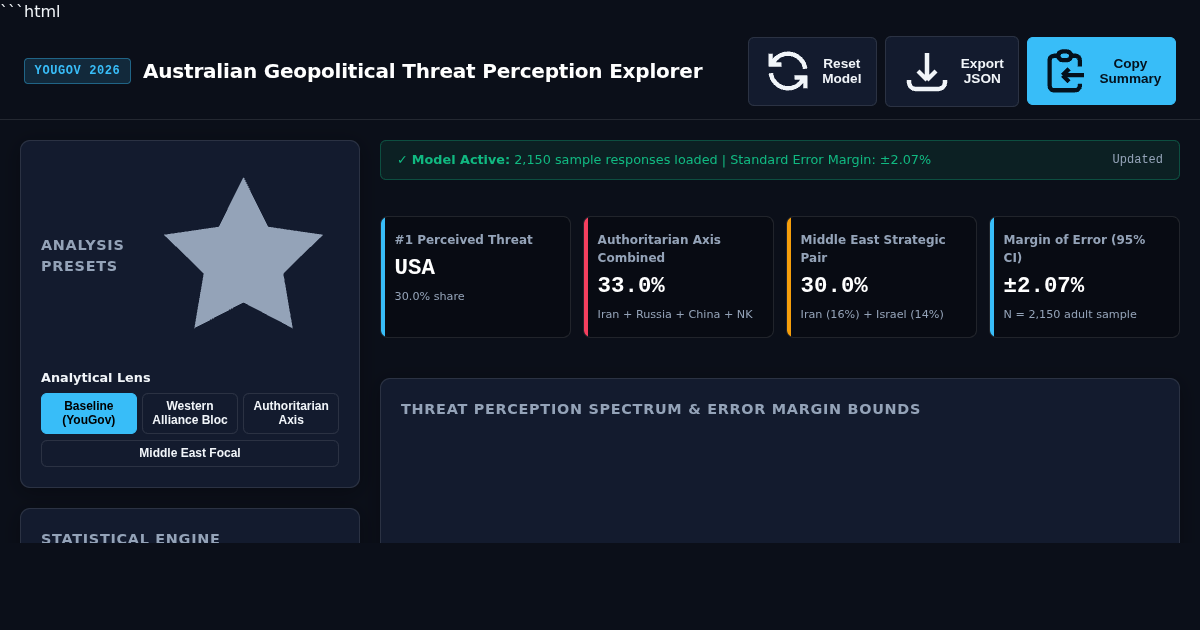Open the Middle East Strategic Pair card
Viewport: 1200px width, 630px height.
point(881,277)
